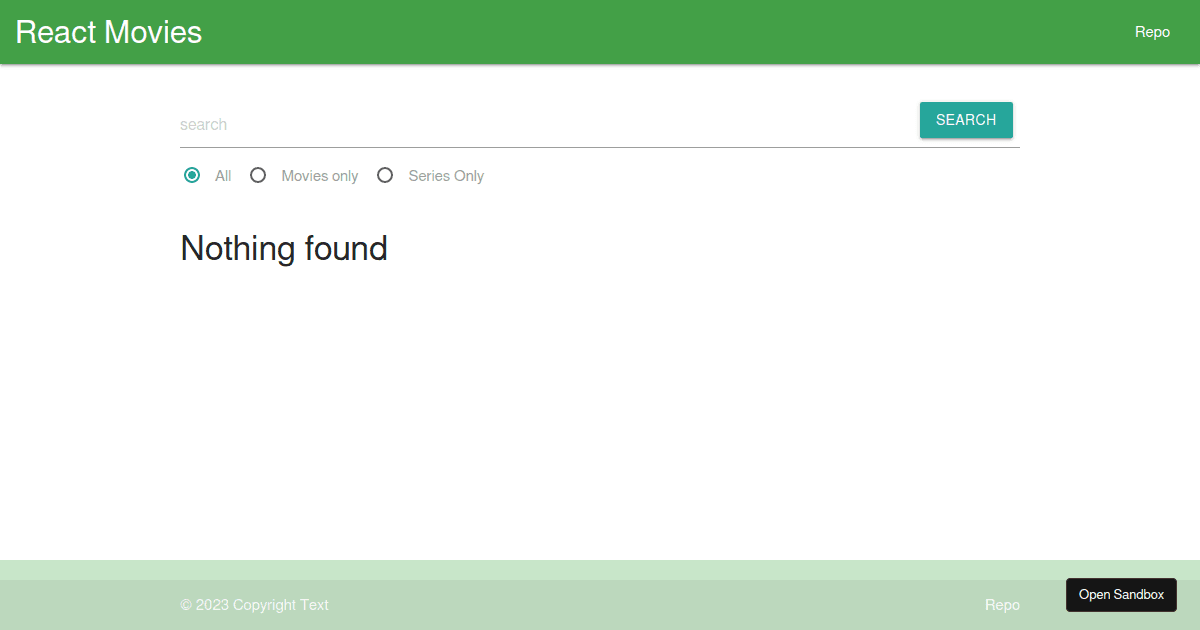1200x630 pixels.
Task: Open the Repo link in the footer
Action: click(x=1002, y=605)
